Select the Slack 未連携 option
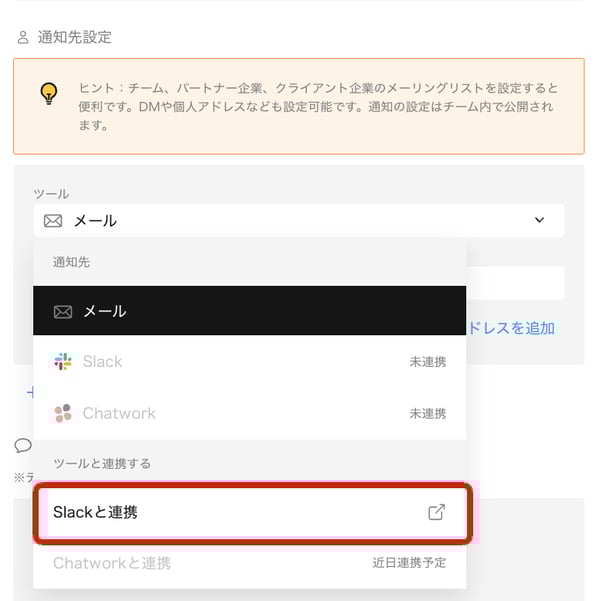Viewport: 600px width, 601px height. tap(250, 361)
